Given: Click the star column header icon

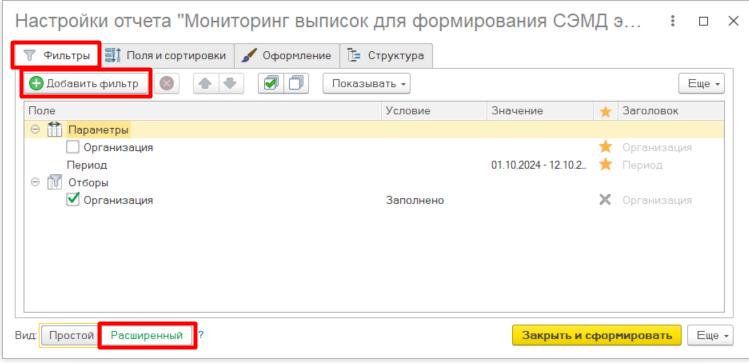Looking at the screenshot, I should (x=606, y=112).
